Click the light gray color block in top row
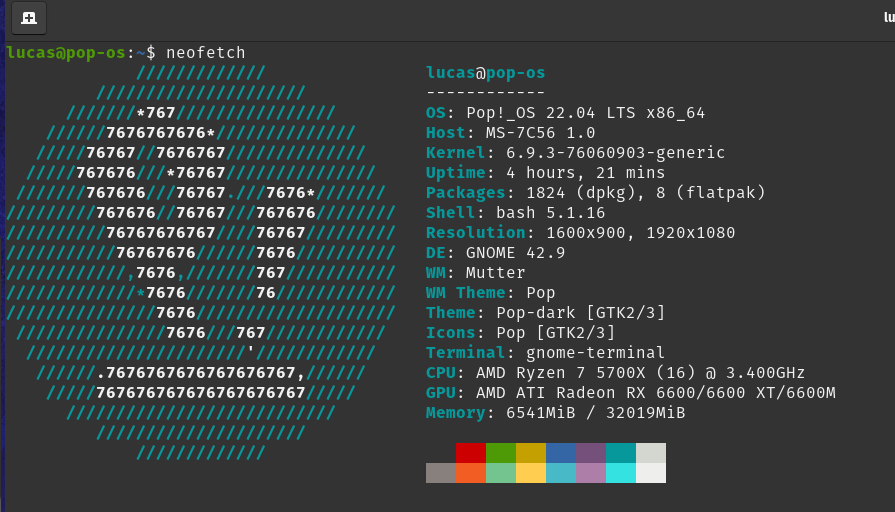This screenshot has width=895, height=512. [651, 453]
